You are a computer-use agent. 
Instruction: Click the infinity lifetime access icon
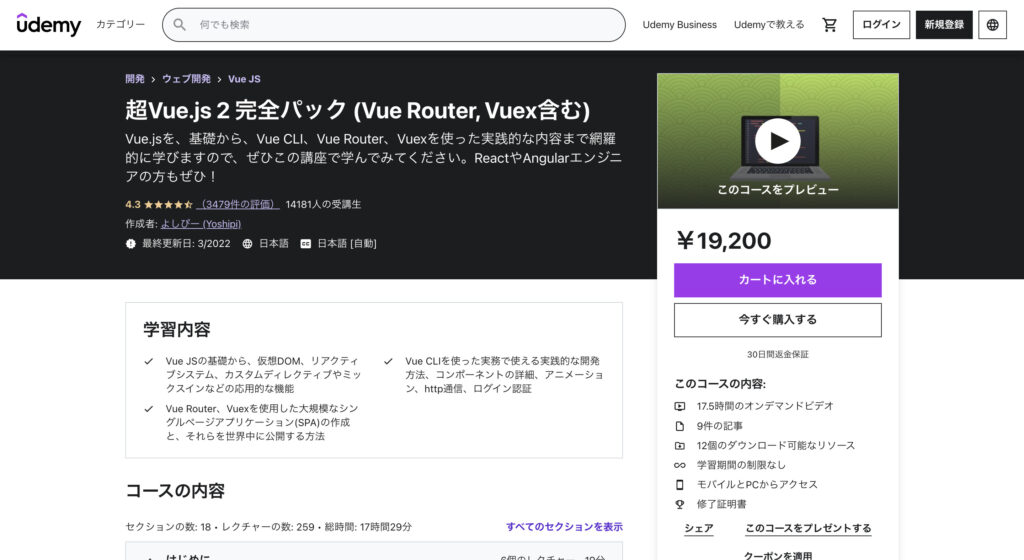(680, 465)
